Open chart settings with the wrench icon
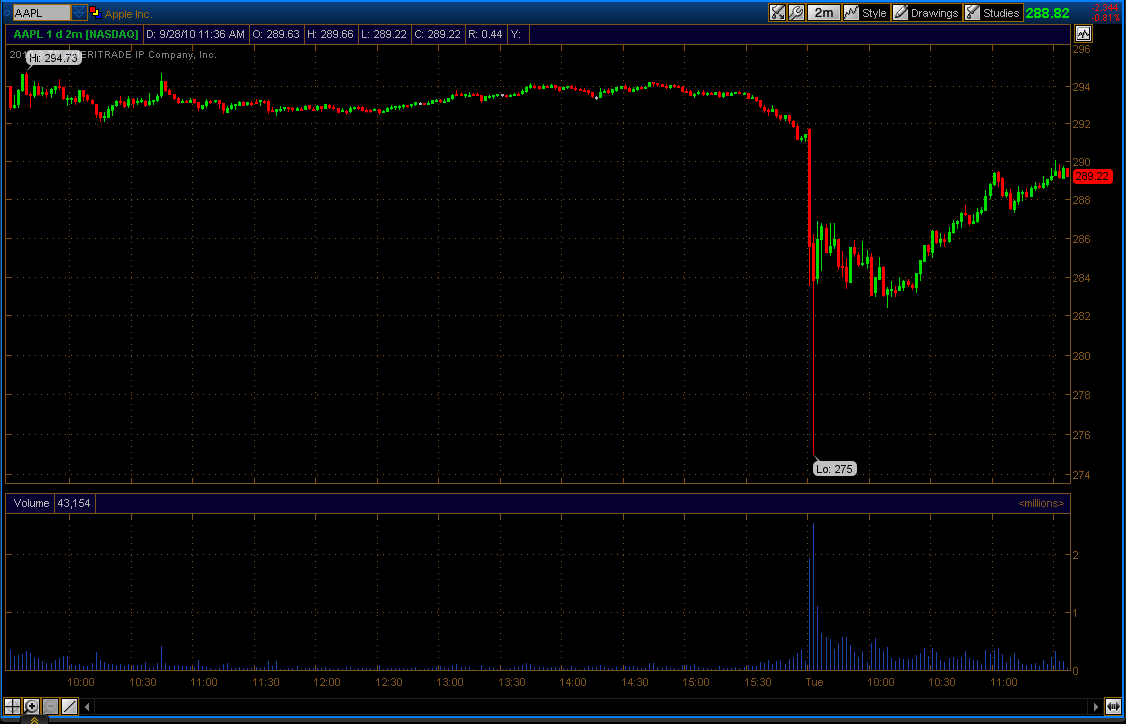 click(796, 12)
